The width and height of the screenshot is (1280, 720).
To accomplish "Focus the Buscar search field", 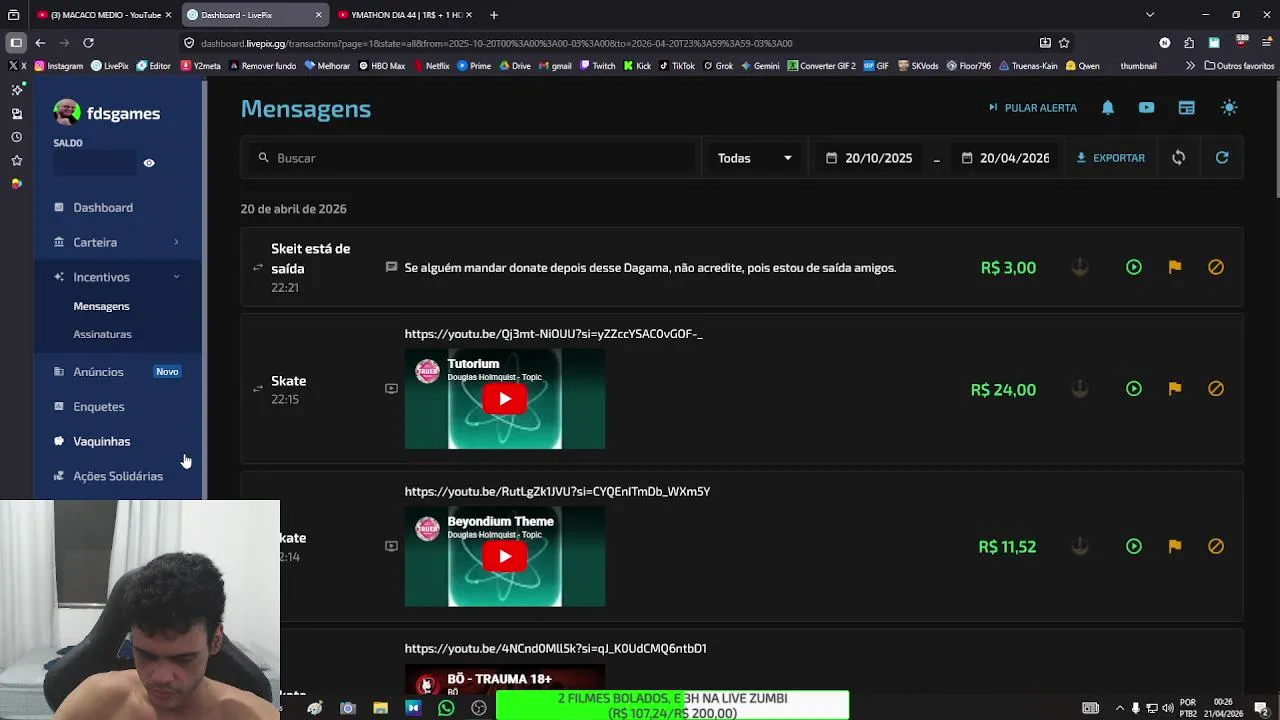I will [x=472, y=158].
